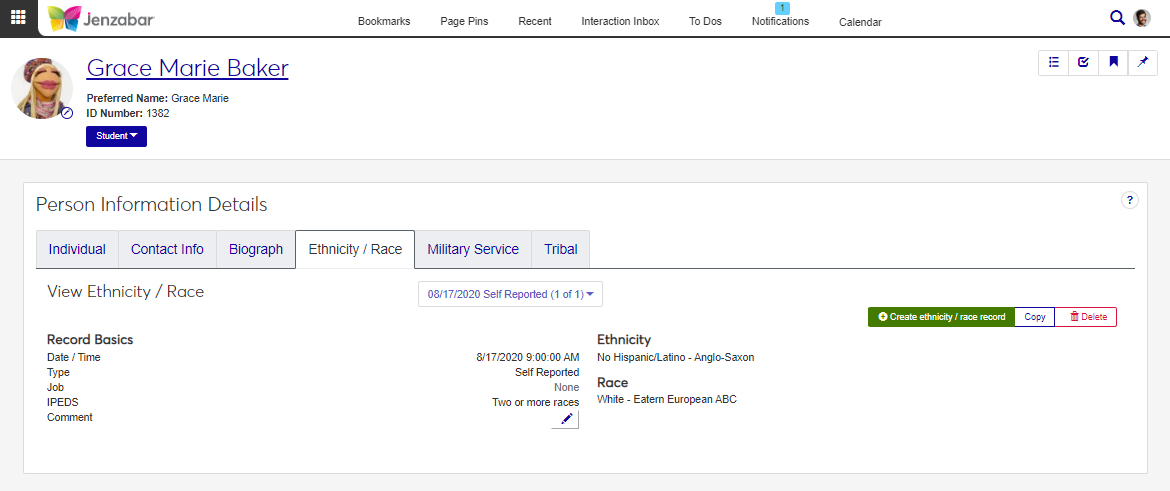Click the Preferred Name Grace Marie text
1170x491 pixels.
(x=157, y=98)
